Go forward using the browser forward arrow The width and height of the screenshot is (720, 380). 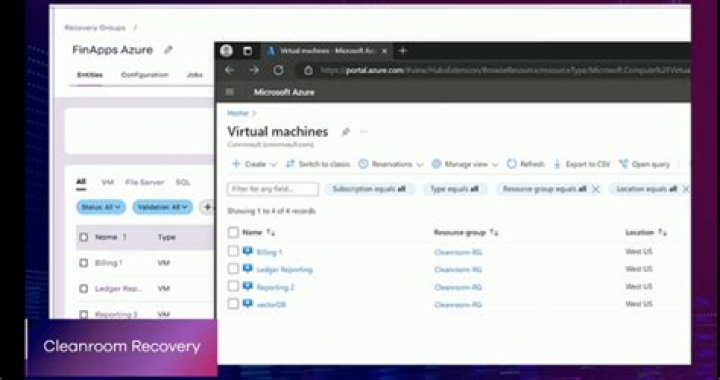(x=254, y=70)
